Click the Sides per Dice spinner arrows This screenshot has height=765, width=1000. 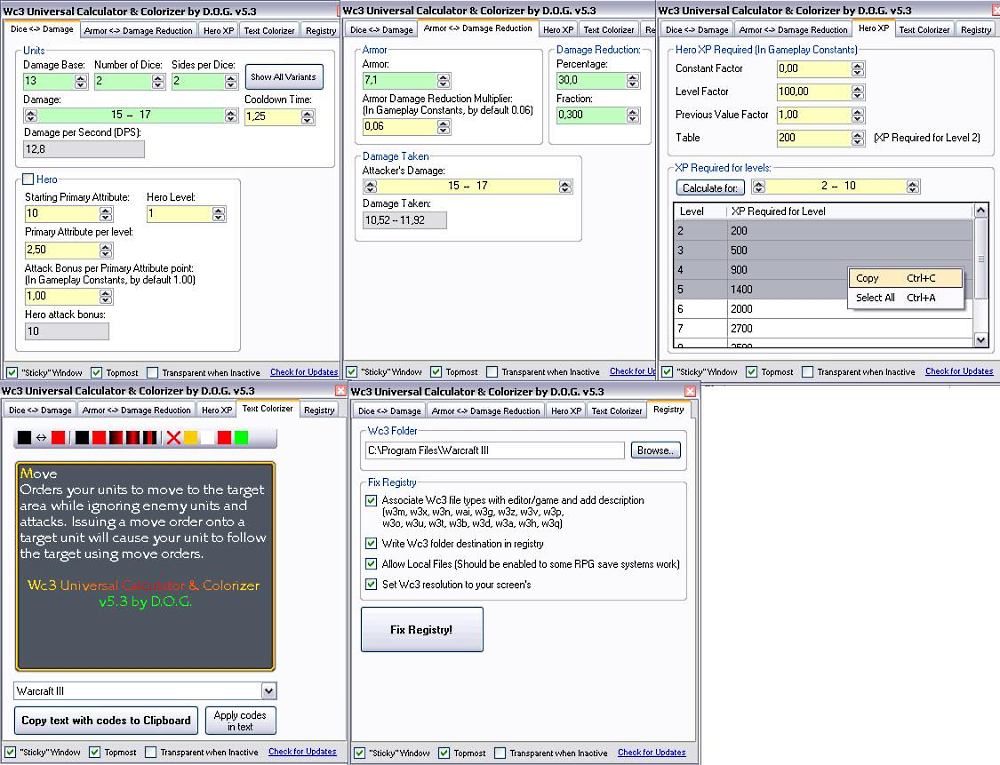click(232, 81)
